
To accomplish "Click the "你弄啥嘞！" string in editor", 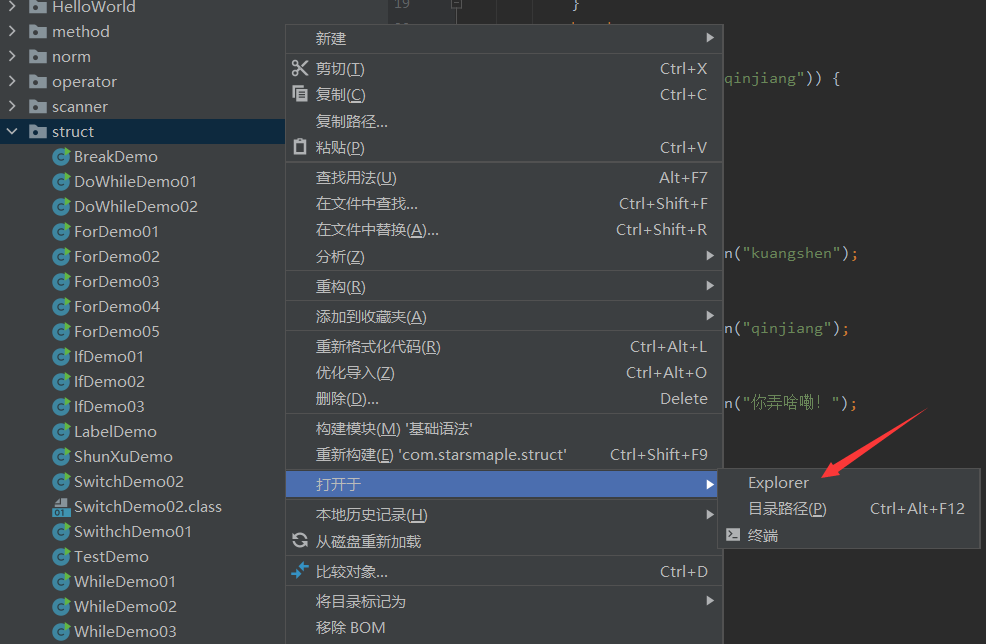I will click(x=791, y=402).
